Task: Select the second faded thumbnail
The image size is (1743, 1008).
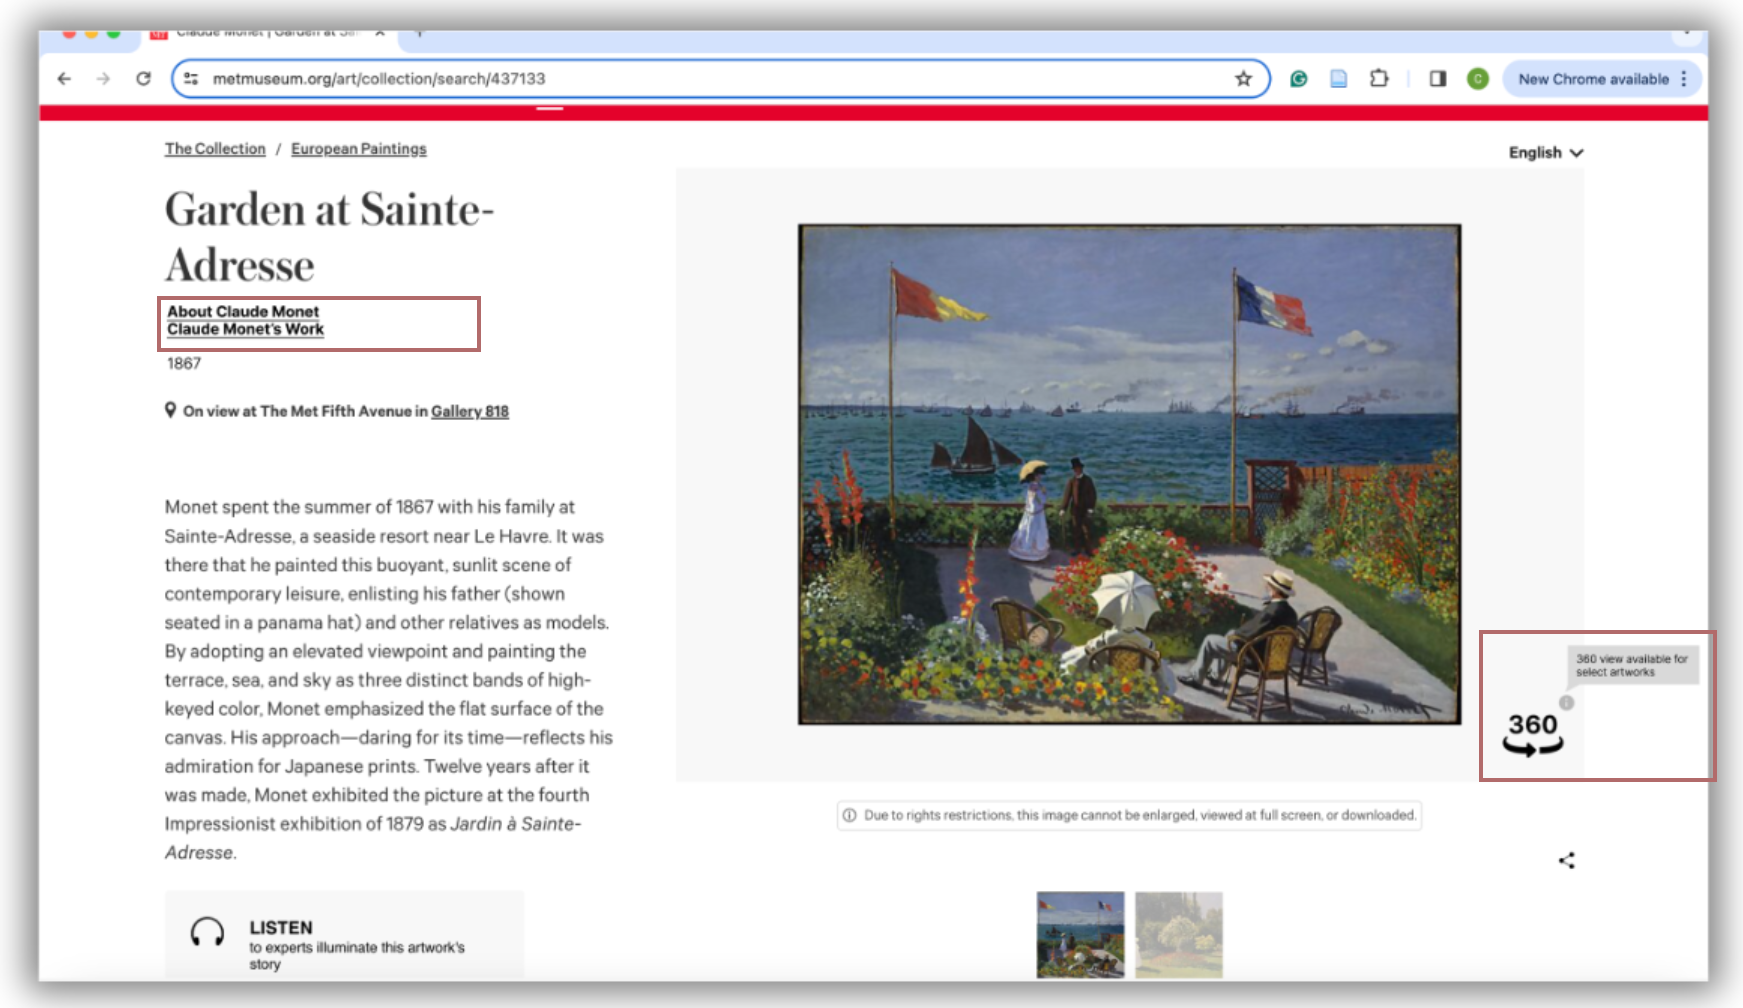Action: pyautogui.click(x=1178, y=934)
